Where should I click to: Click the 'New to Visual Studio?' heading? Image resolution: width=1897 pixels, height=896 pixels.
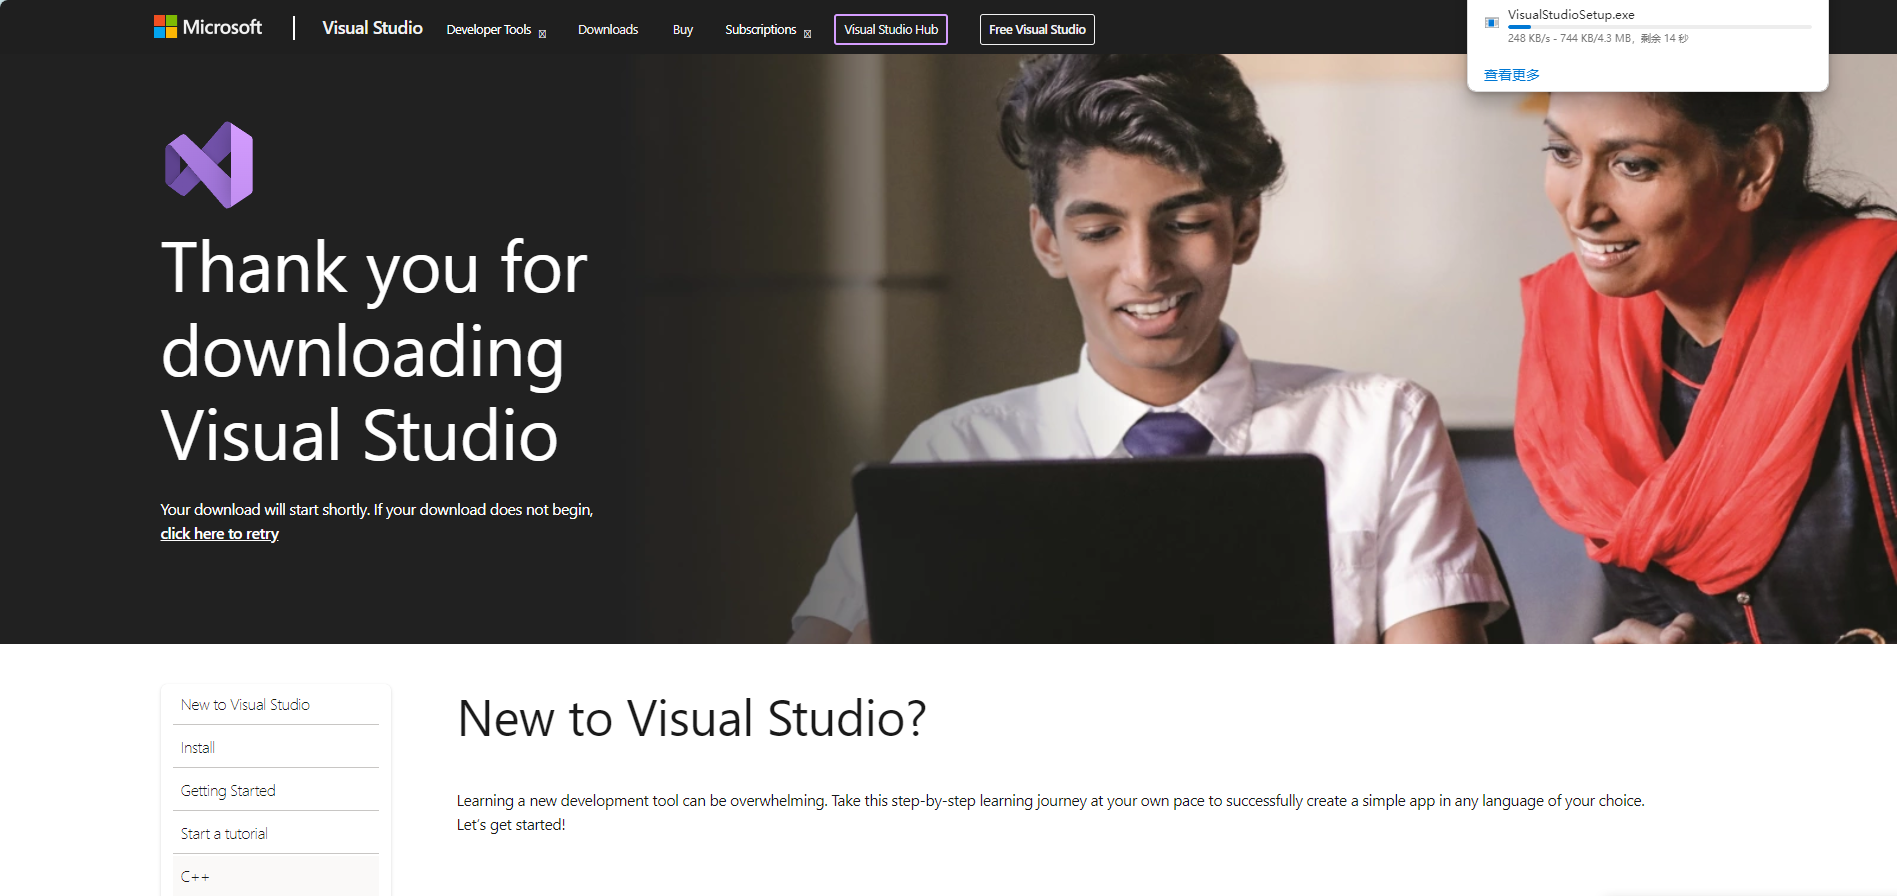[x=691, y=719]
